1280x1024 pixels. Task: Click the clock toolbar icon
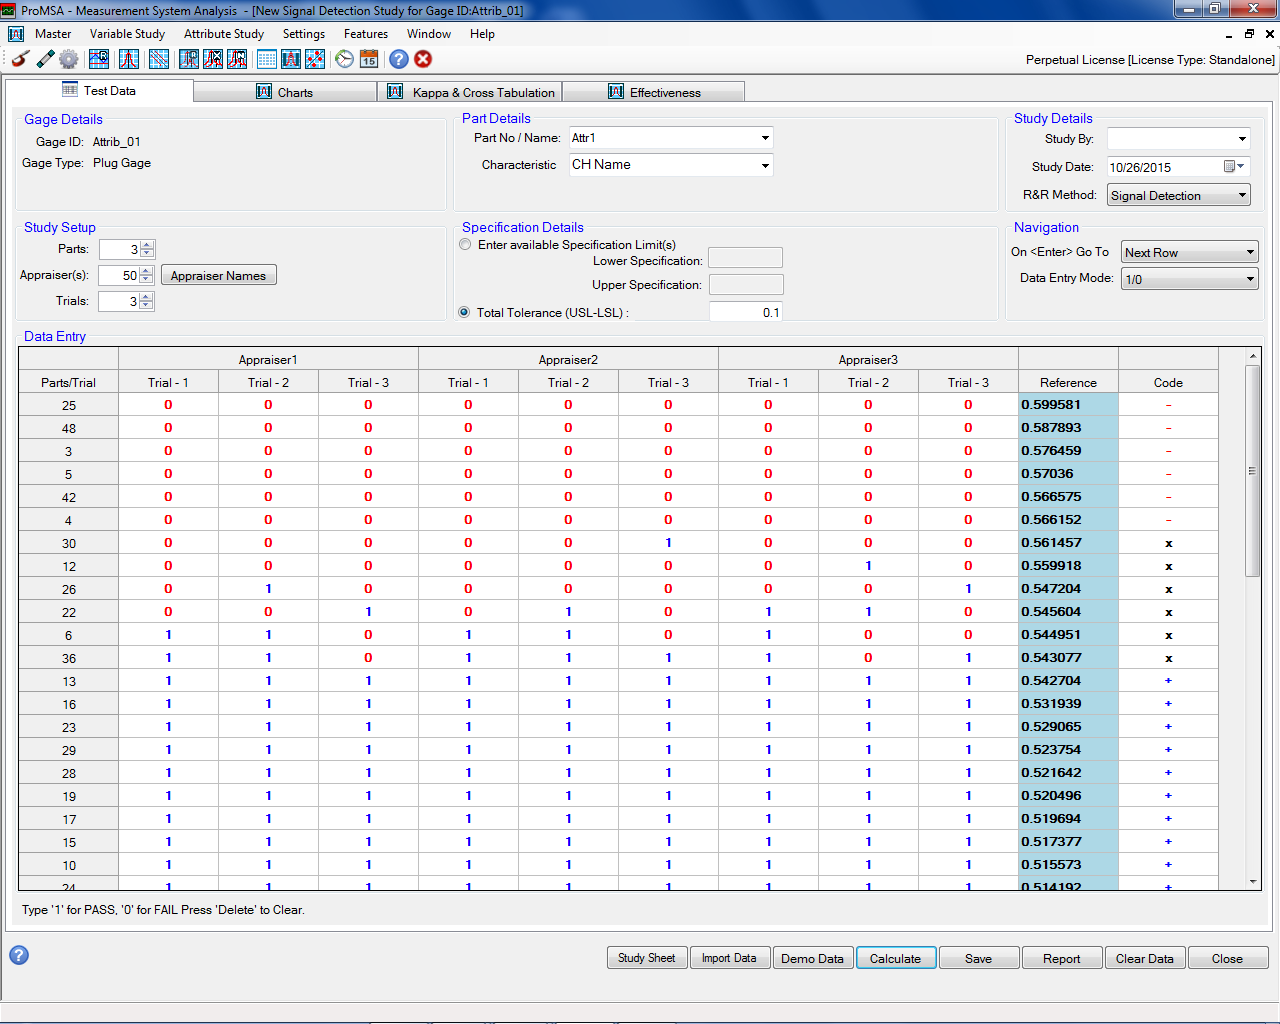point(345,59)
